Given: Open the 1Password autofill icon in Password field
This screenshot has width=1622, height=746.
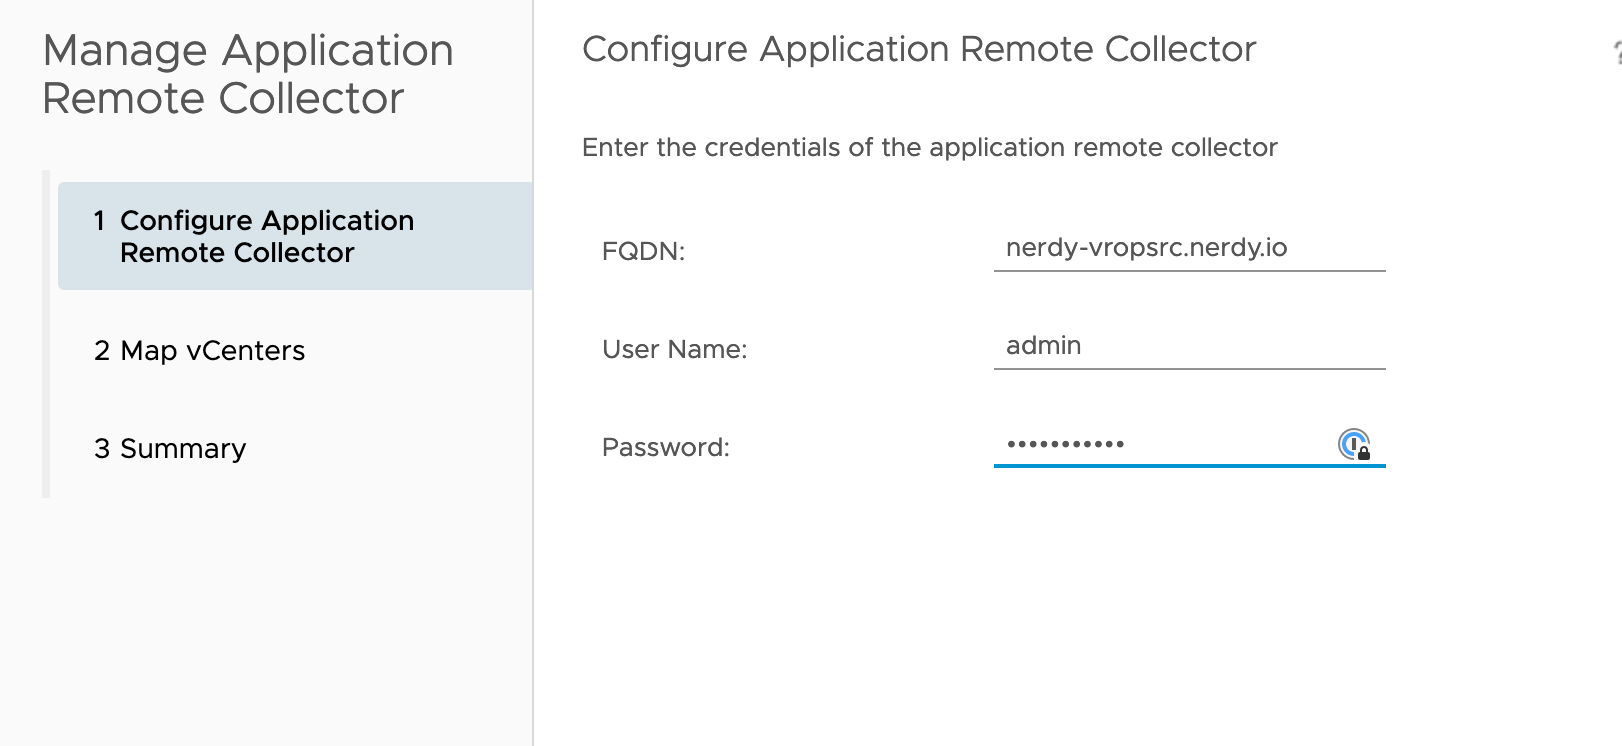Looking at the screenshot, I should tap(1354, 444).
